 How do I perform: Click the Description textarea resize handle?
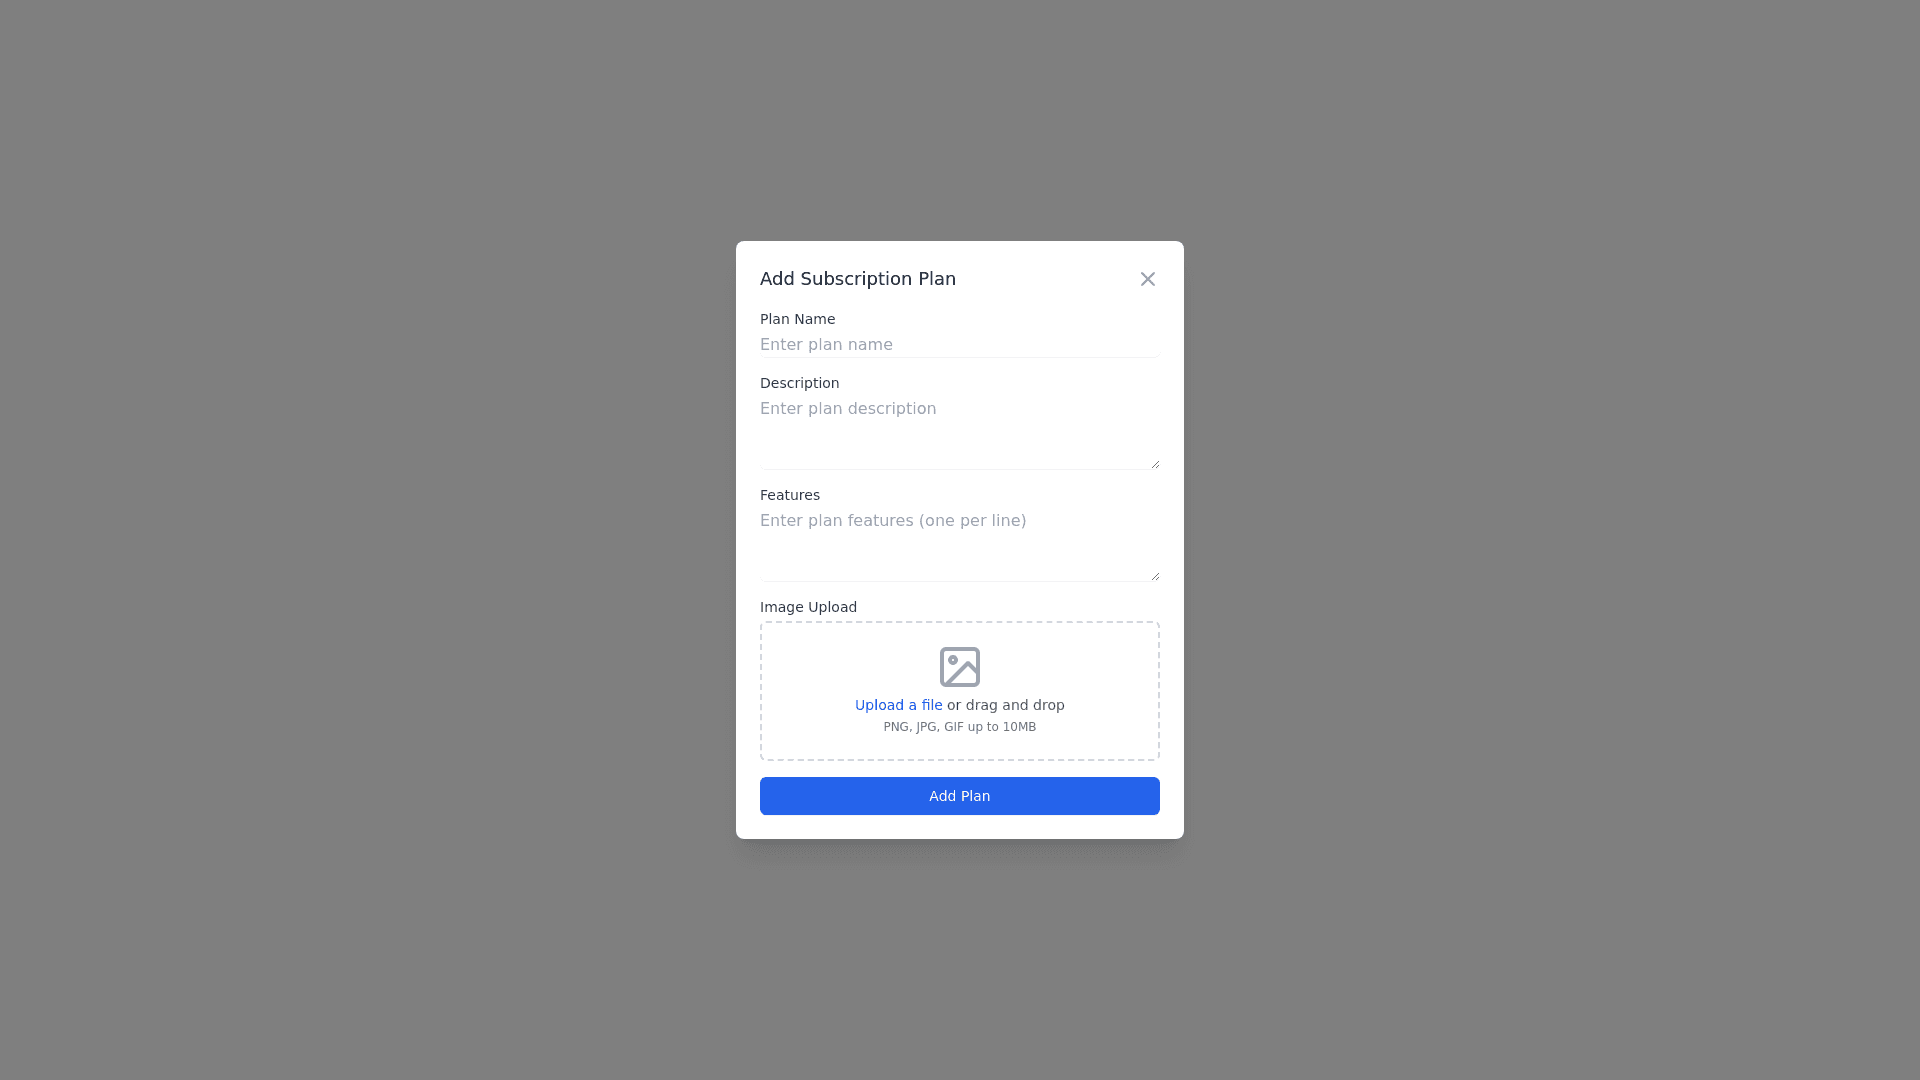tap(1155, 464)
